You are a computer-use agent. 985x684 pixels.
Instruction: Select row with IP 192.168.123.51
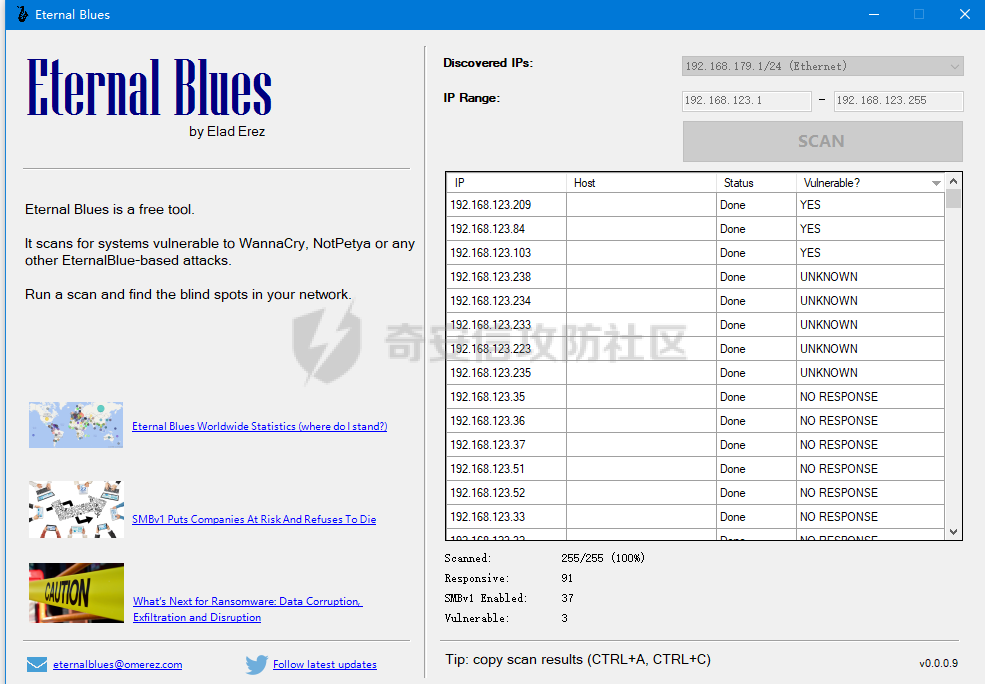coord(695,469)
